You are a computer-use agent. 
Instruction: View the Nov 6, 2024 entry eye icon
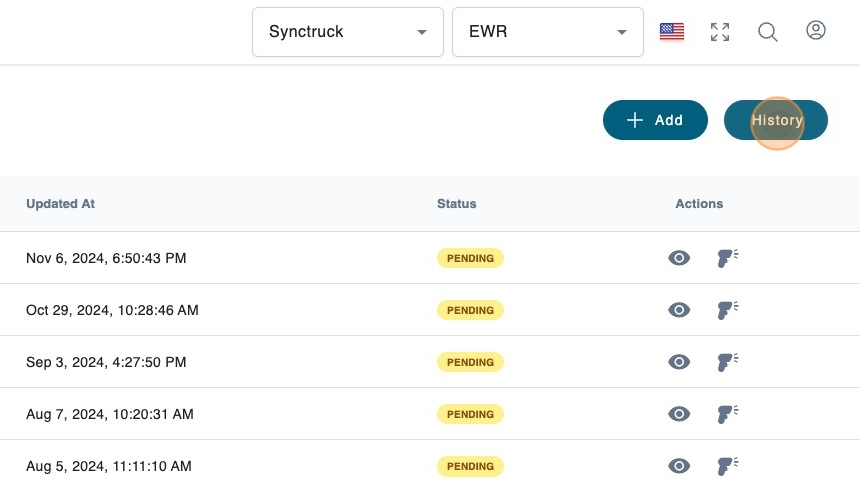click(x=679, y=258)
